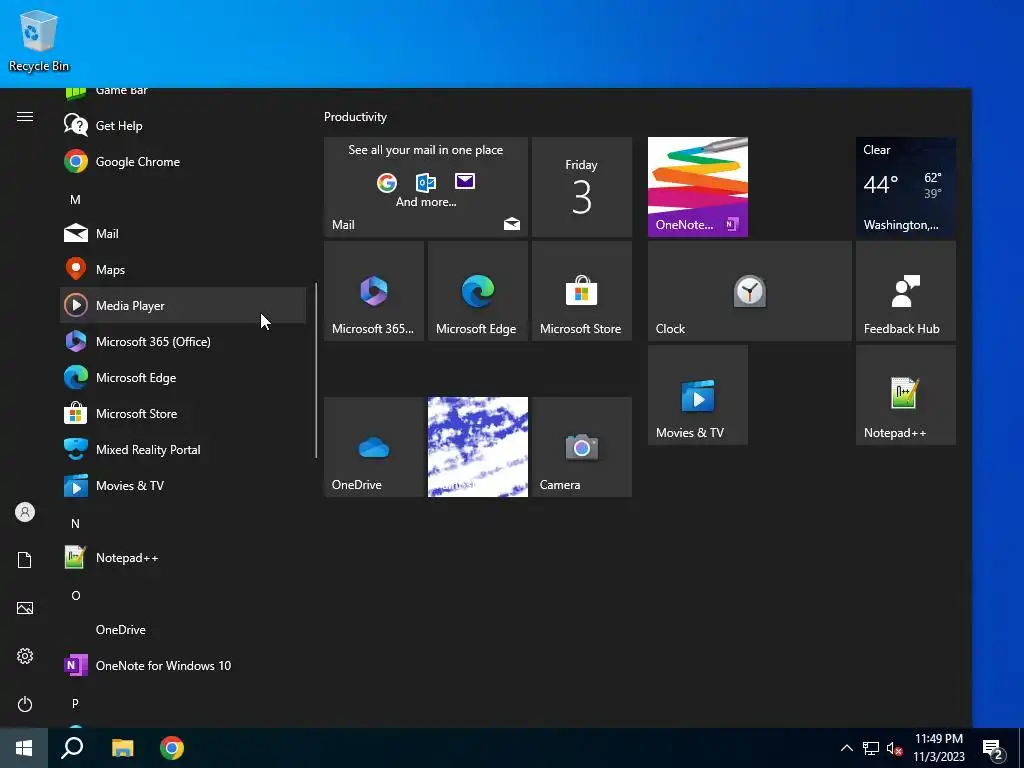Launch Media Player from the app list
This screenshot has height=768, width=1024.
pos(183,305)
